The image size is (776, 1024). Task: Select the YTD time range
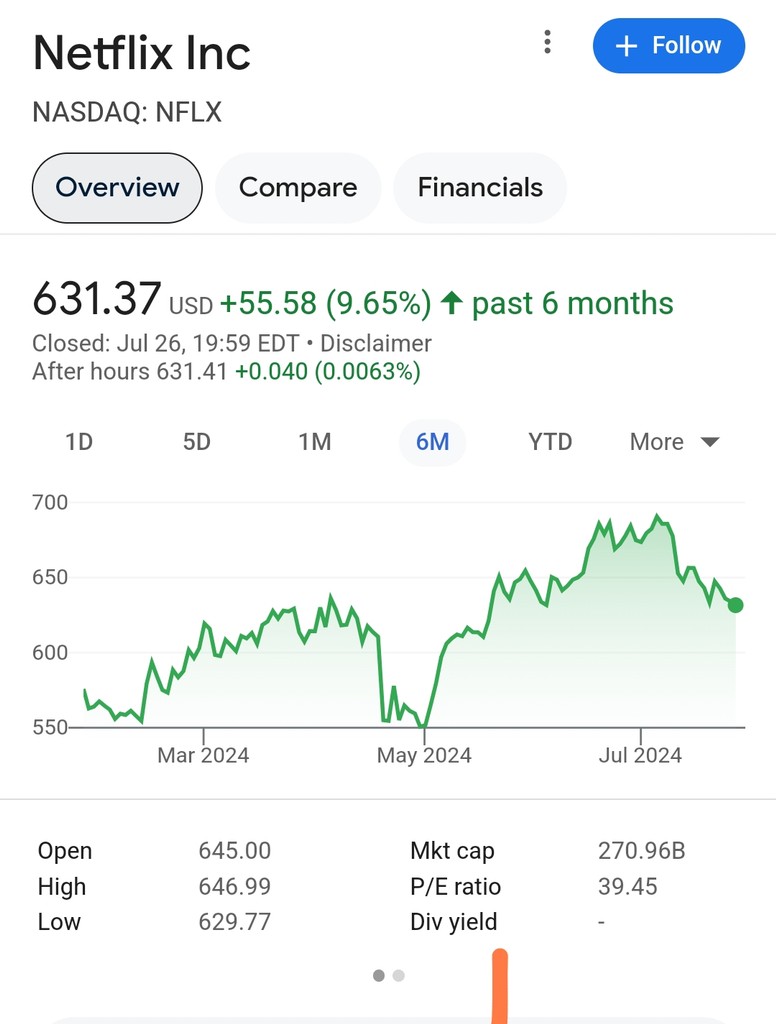pyautogui.click(x=550, y=442)
